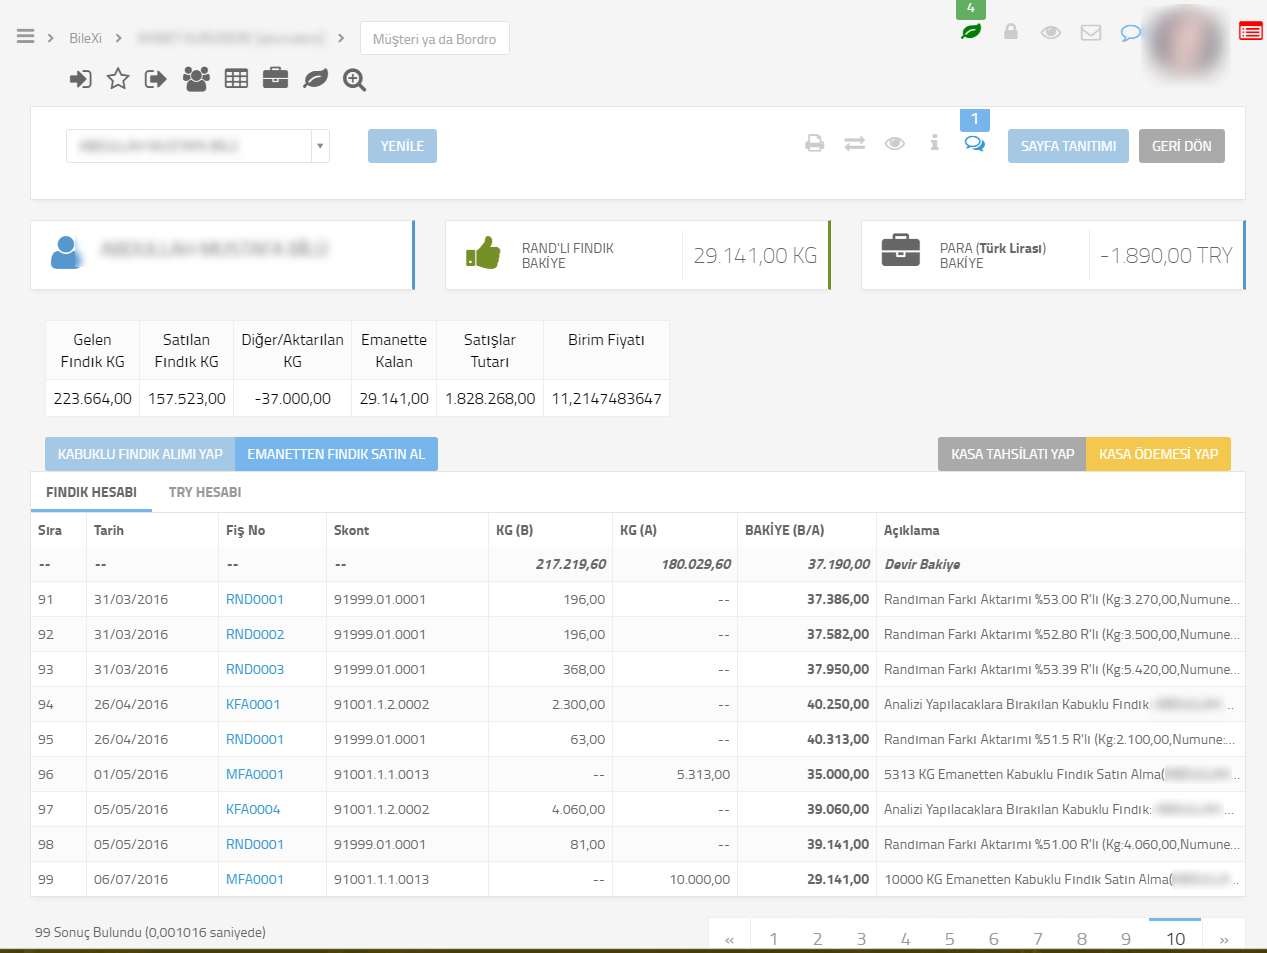Click the sign-out arrow toolbar icon

point(155,79)
